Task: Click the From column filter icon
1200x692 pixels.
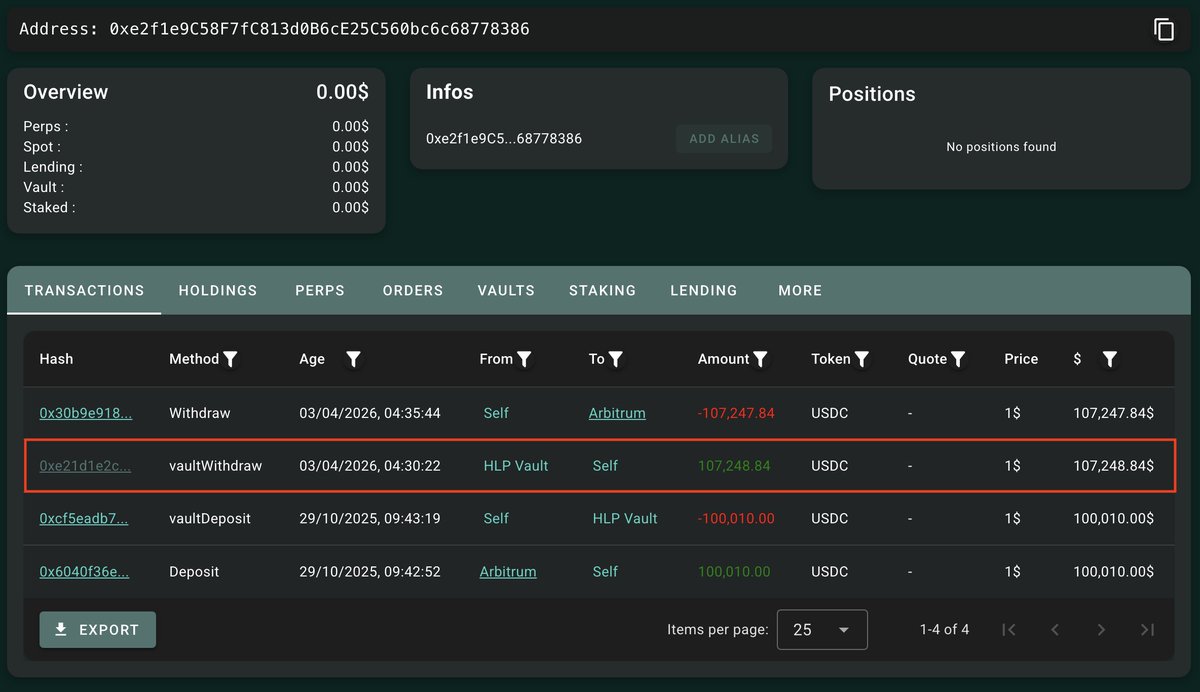Action: [x=524, y=359]
